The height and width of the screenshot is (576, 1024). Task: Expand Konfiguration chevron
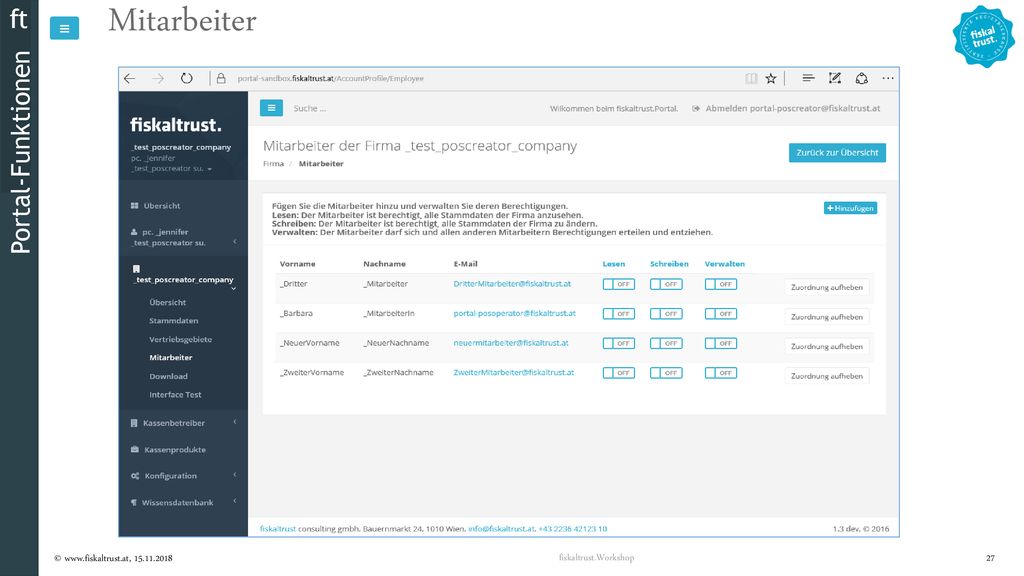pos(234,475)
